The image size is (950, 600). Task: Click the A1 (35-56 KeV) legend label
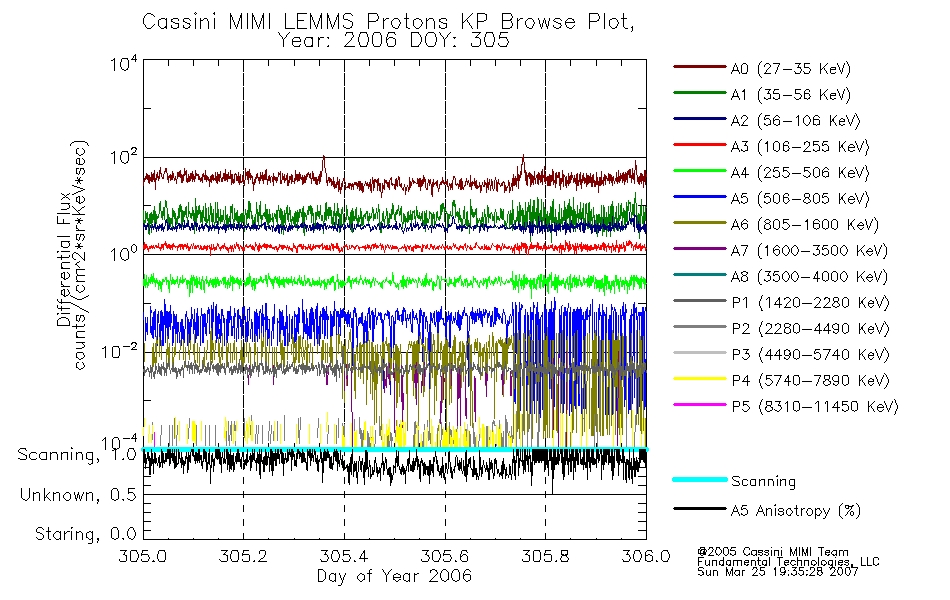tap(791, 95)
